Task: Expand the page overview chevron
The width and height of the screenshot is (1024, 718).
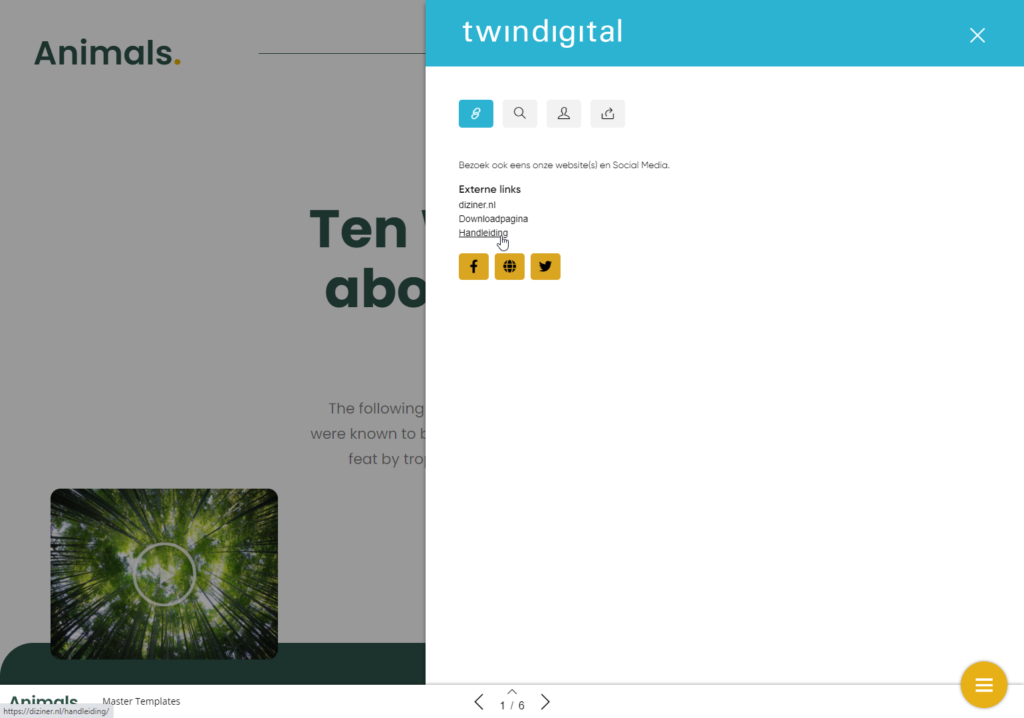Action: click(x=512, y=691)
